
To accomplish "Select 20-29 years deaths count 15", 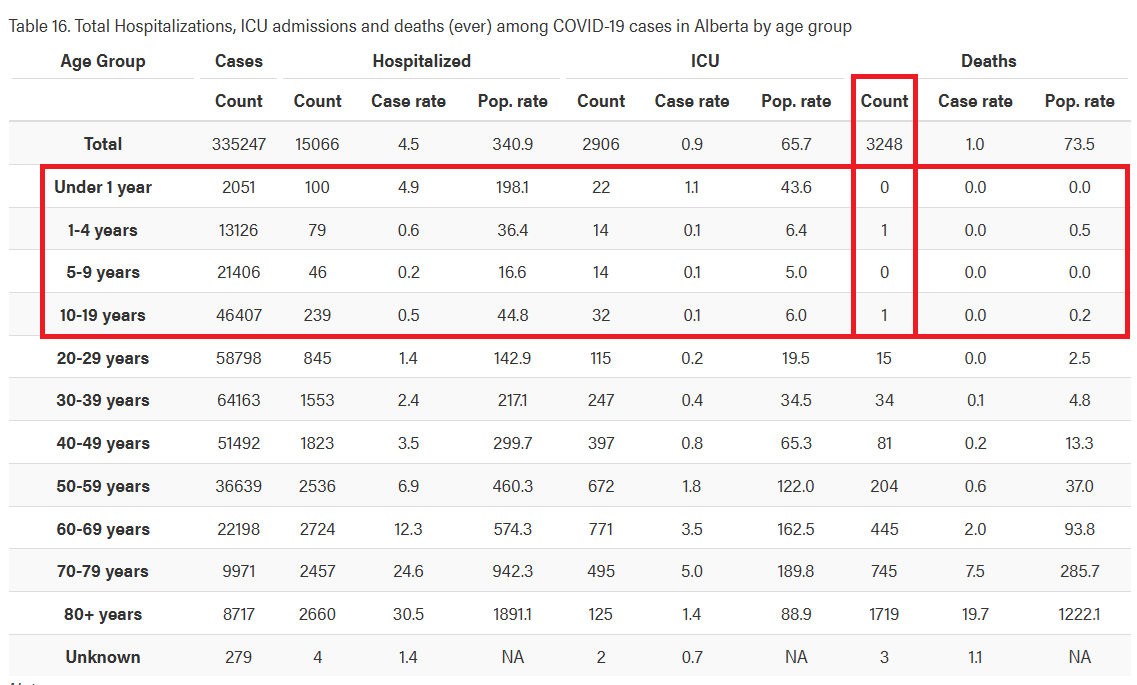I will (x=884, y=358).
